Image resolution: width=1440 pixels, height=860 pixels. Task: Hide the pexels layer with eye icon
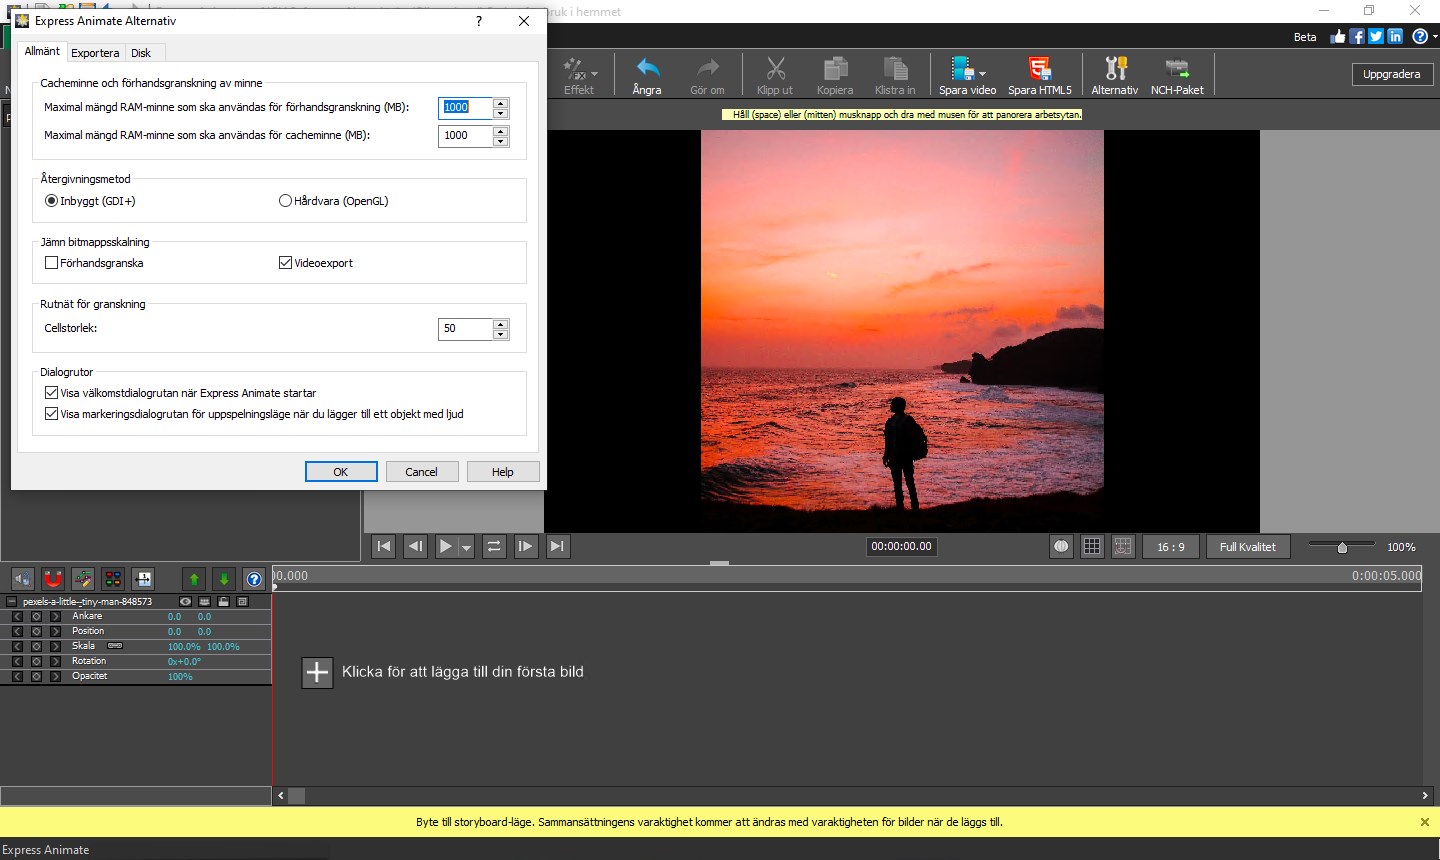[185, 602]
